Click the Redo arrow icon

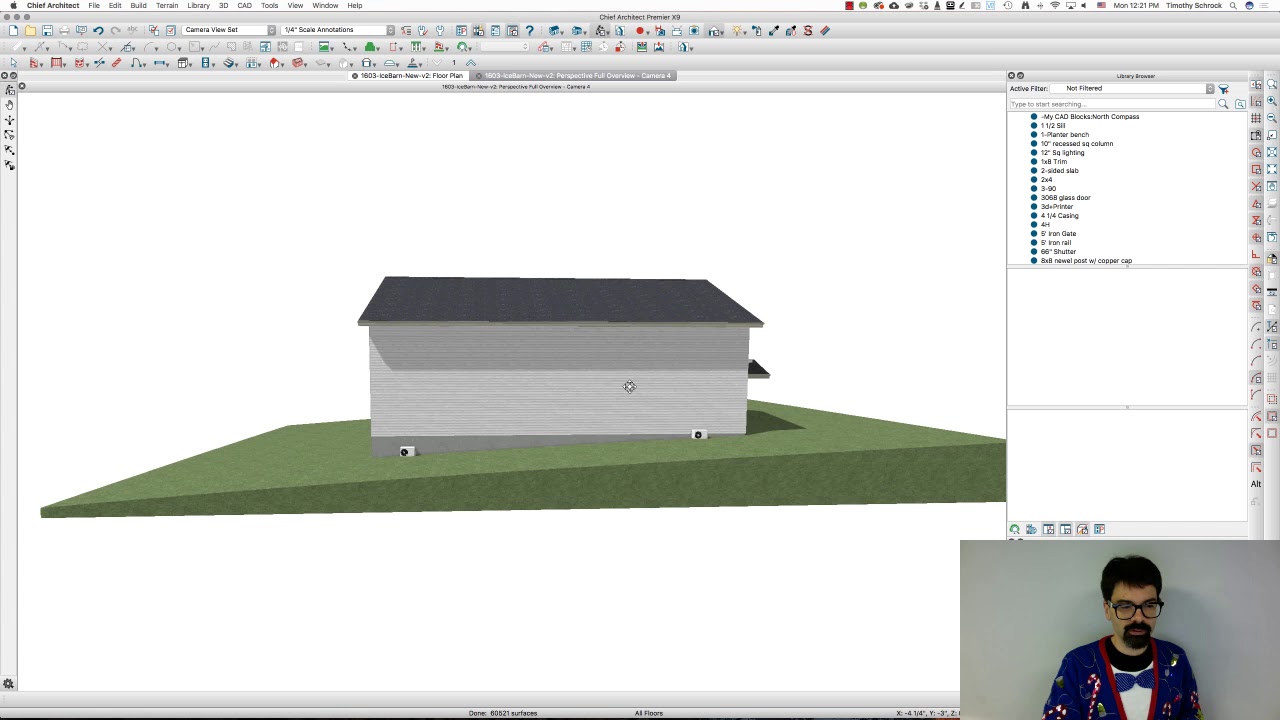[115, 30]
